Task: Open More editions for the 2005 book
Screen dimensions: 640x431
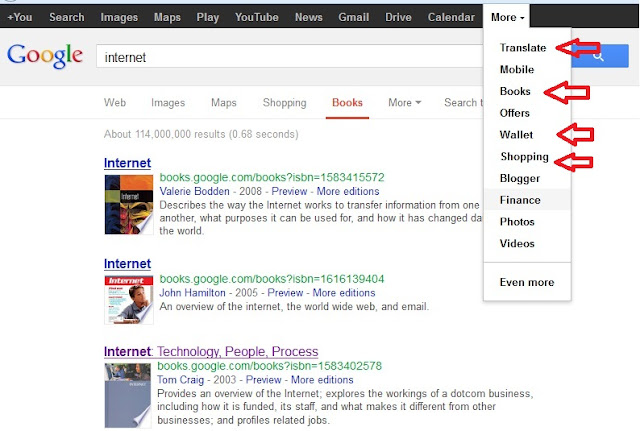Action: tap(344, 293)
